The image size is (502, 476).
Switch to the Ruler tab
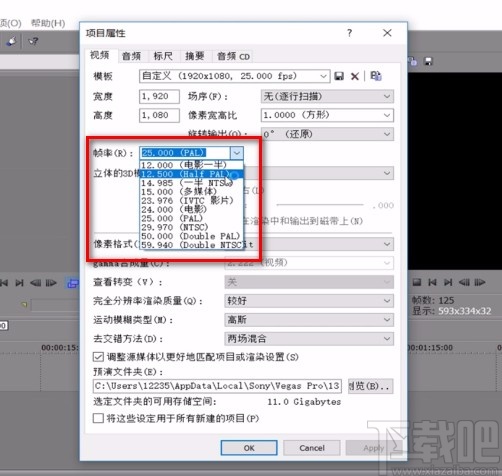[x=163, y=56]
